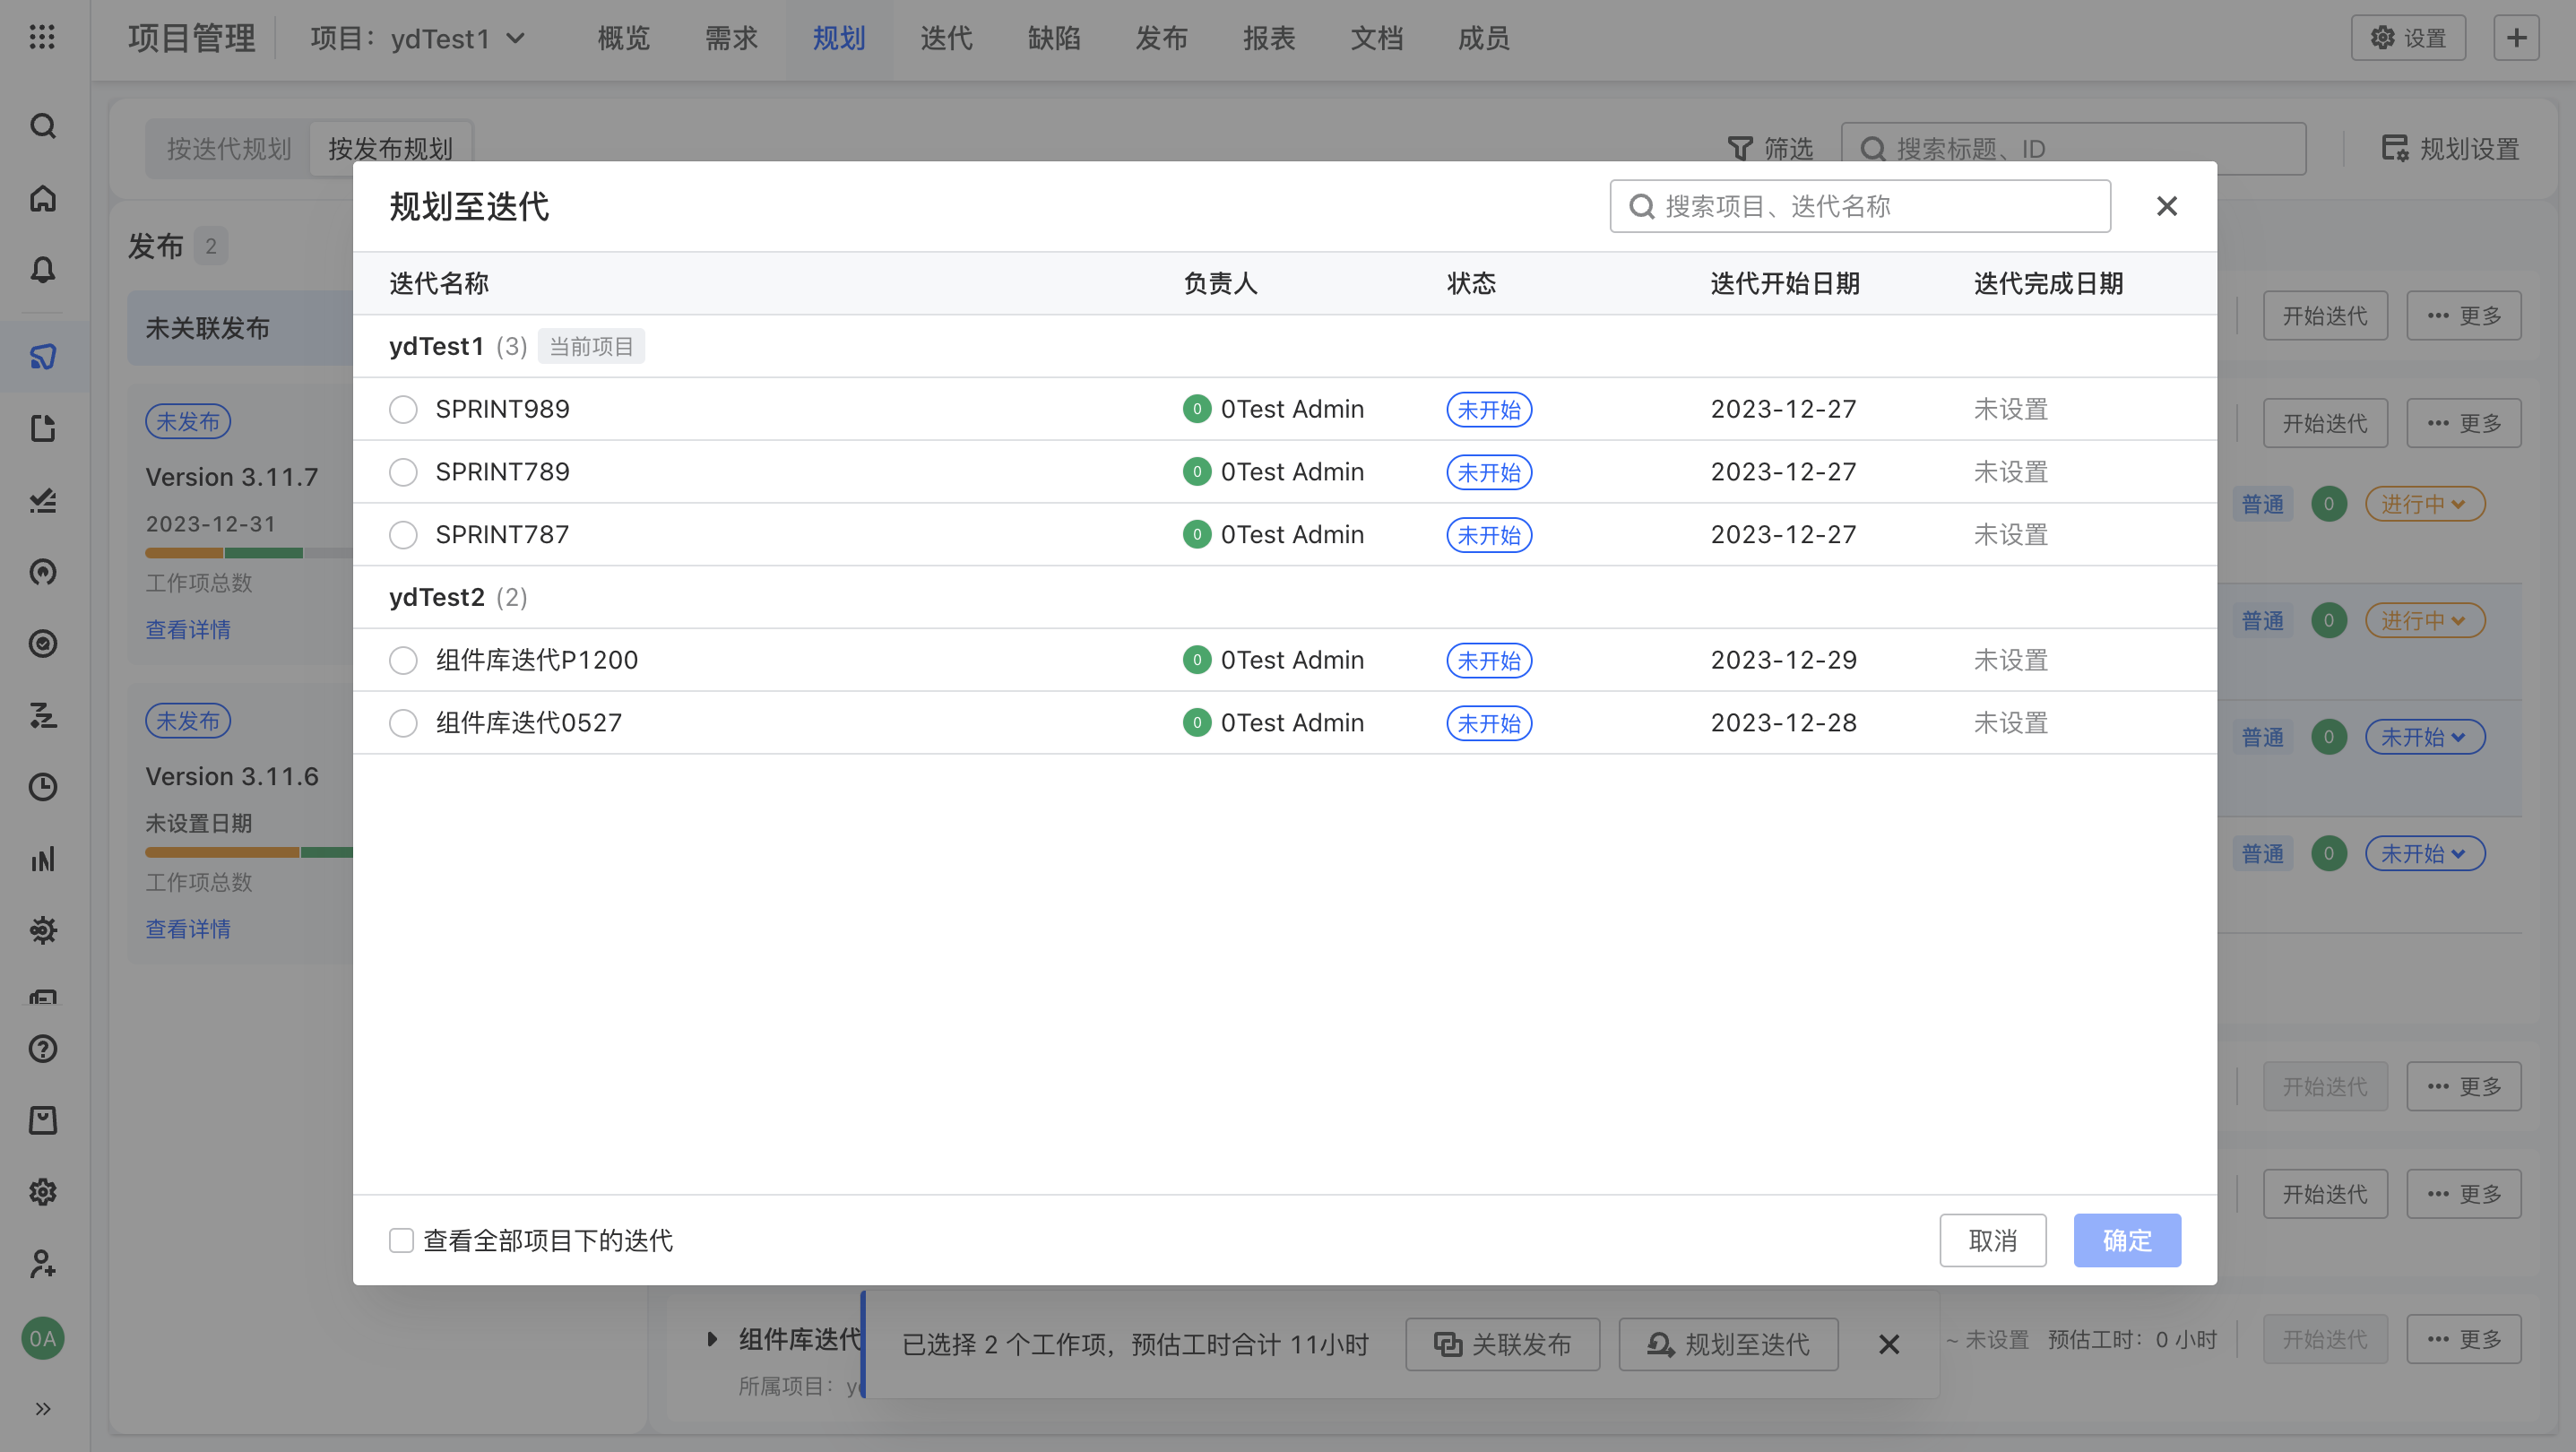The image size is (2576, 1452).
Task: Focus the 搜索项目、迭代名称 search field
Action: (1860, 206)
